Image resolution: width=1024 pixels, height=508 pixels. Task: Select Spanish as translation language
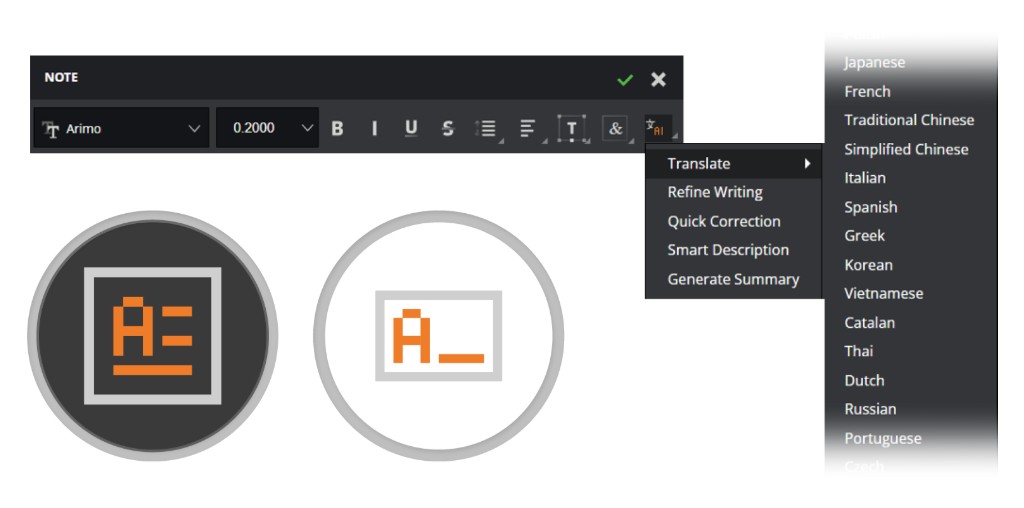(870, 207)
